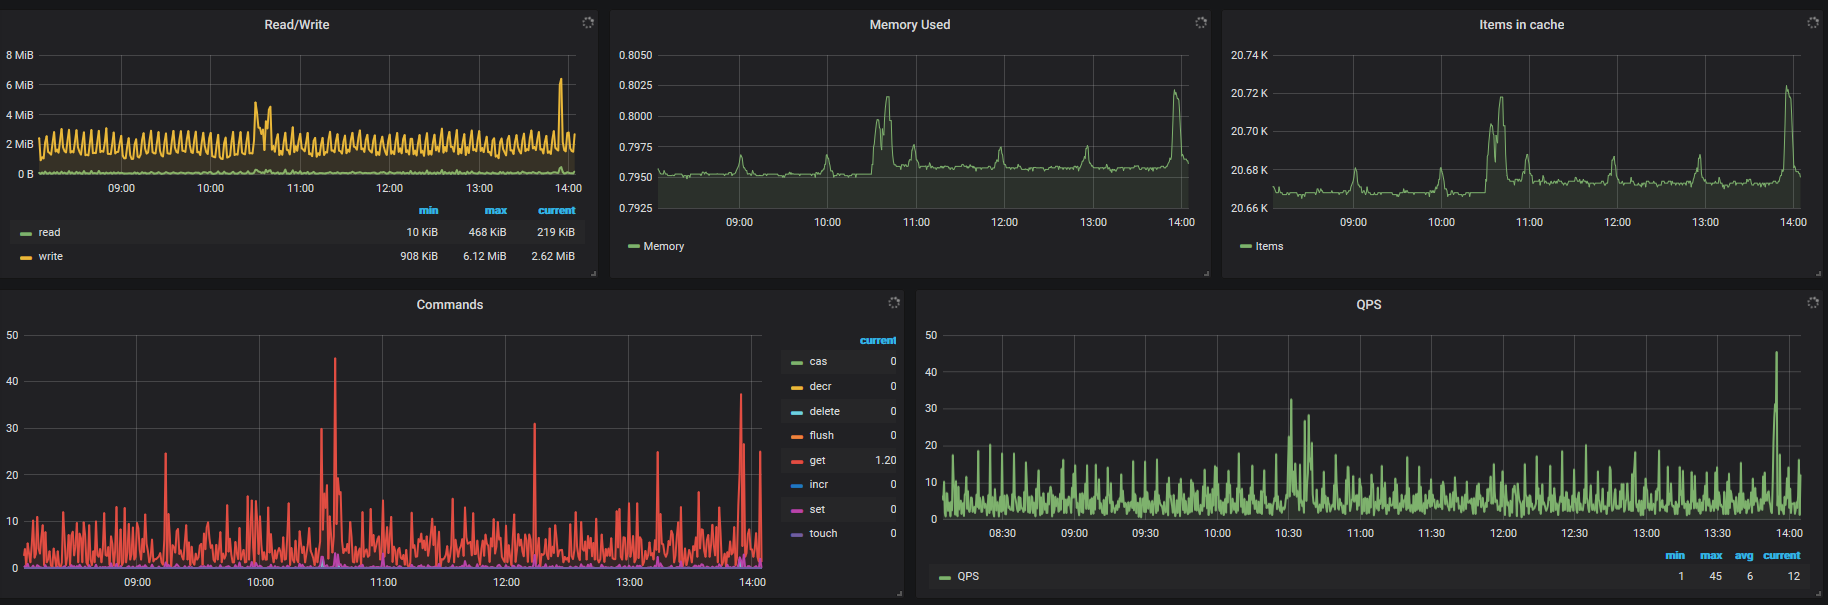Image resolution: width=1828 pixels, height=605 pixels.
Task: Toggle the Memory series legend entry
Action: point(664,246)
